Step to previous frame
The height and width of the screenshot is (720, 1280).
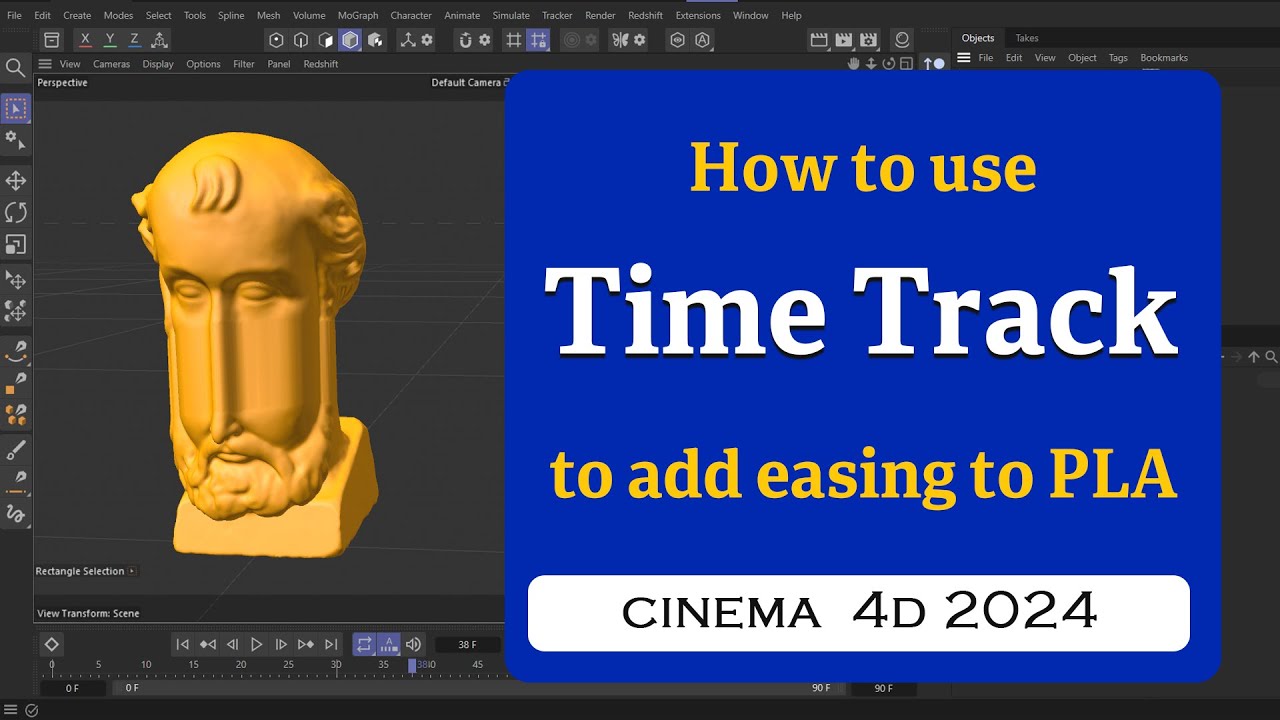[232, 645]
